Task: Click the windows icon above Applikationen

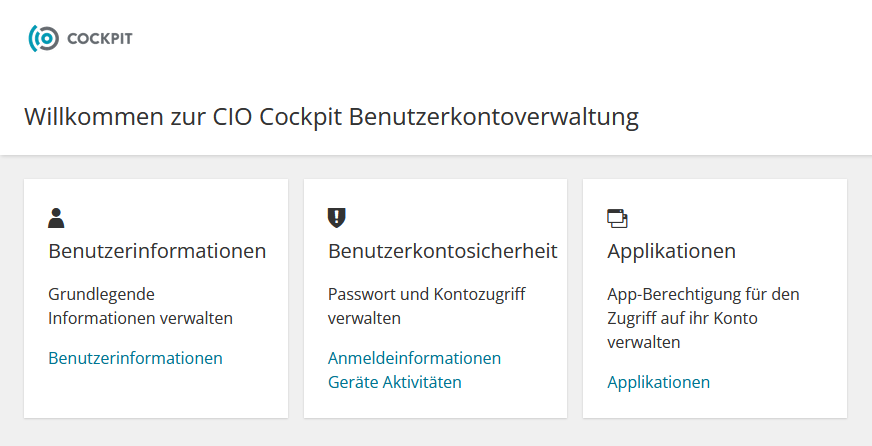Action: tap(617, 219)
